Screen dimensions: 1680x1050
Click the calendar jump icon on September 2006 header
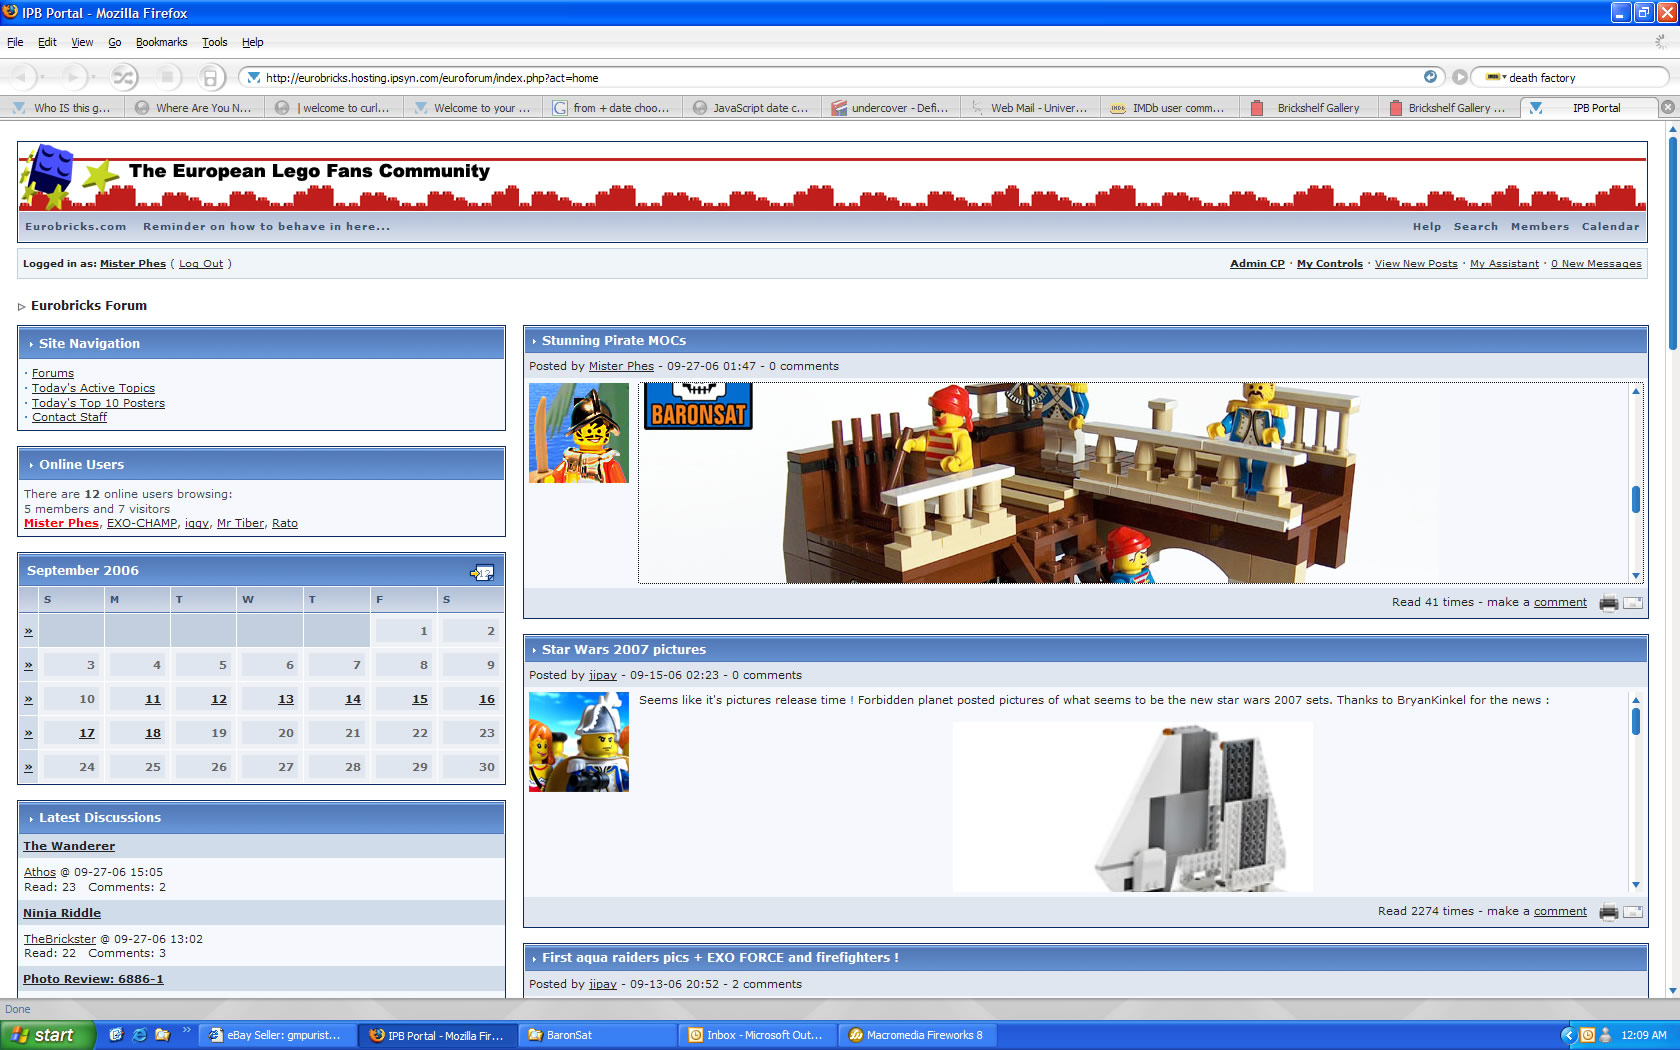[483, 572]
